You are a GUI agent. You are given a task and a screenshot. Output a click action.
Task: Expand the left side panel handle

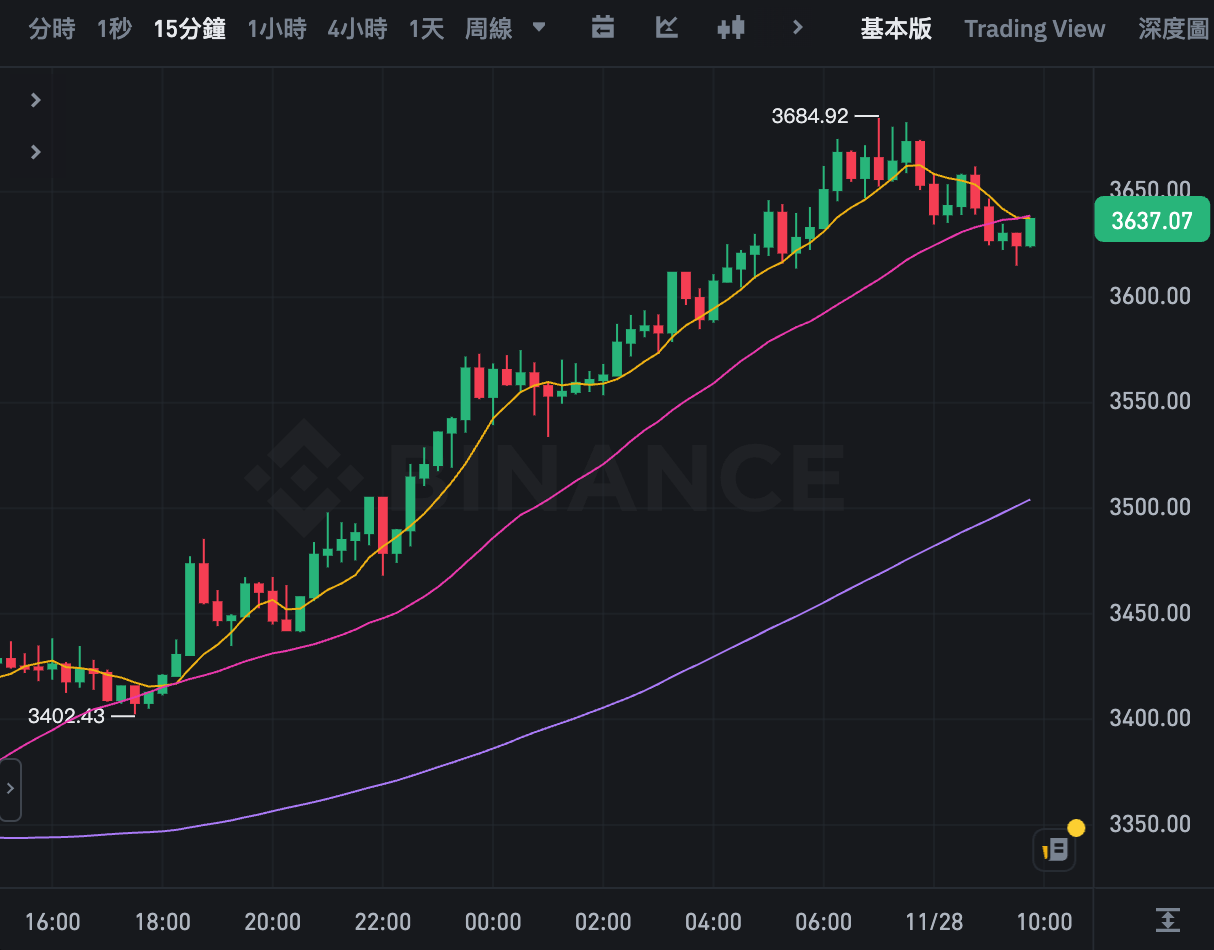click(10, 789)
